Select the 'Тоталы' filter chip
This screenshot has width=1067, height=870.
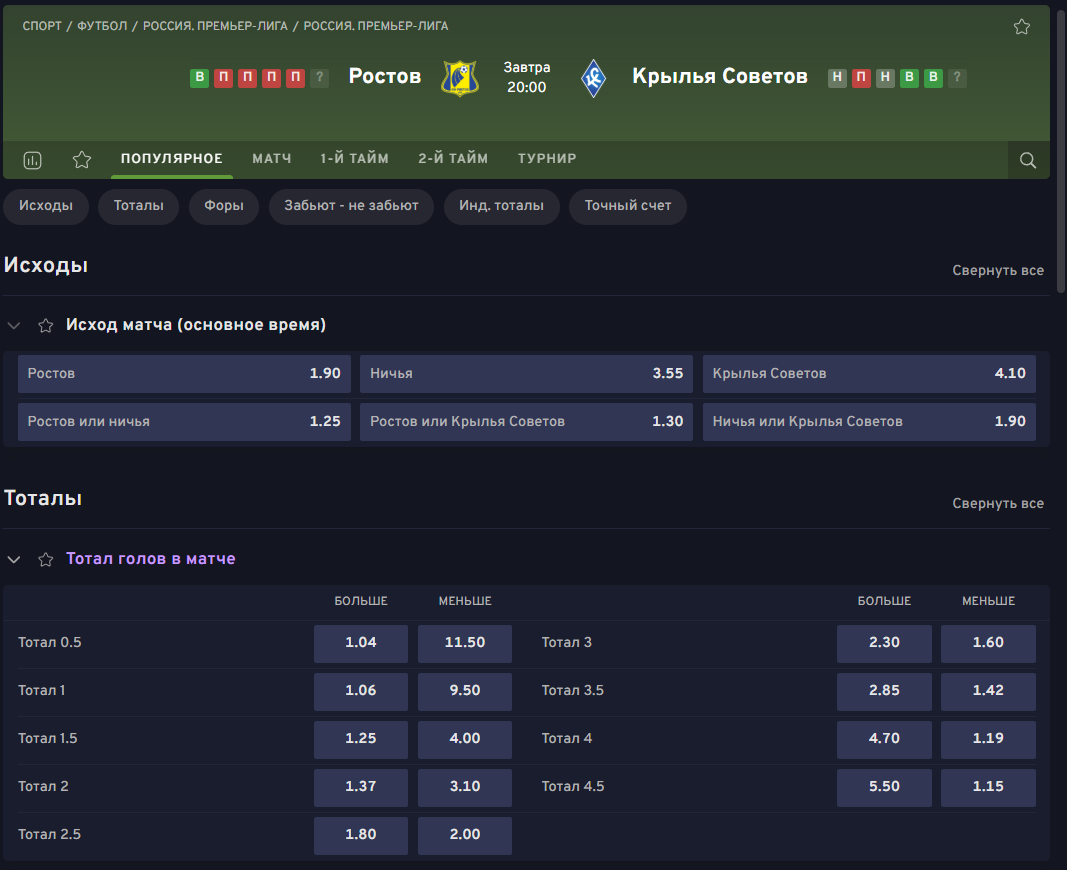pyautogui.click(x=139, y=206)
